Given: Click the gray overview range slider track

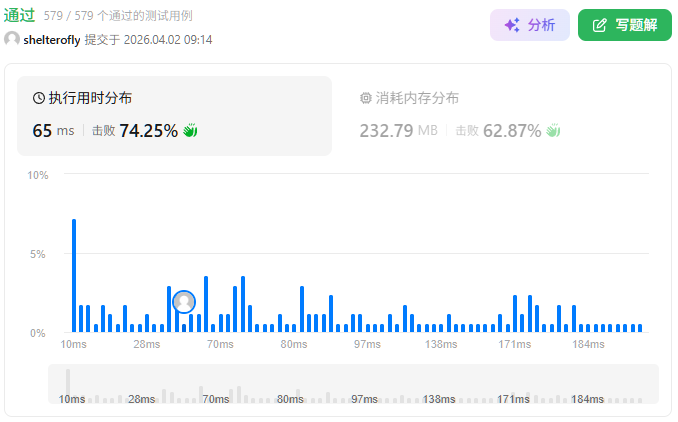Looking at the screenshot, I should click(353, 384).
